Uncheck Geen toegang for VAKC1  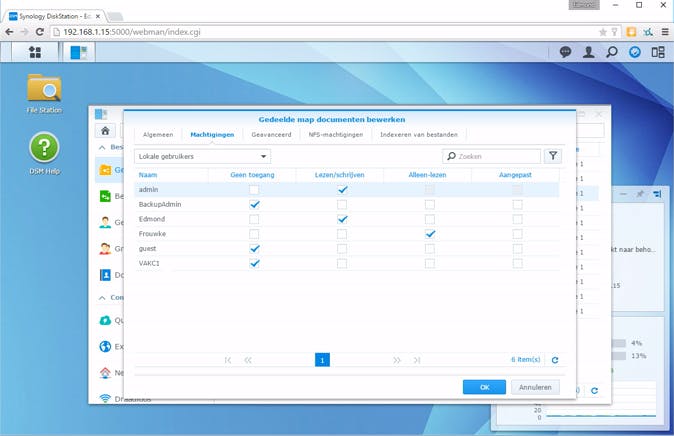pos(254,263)
